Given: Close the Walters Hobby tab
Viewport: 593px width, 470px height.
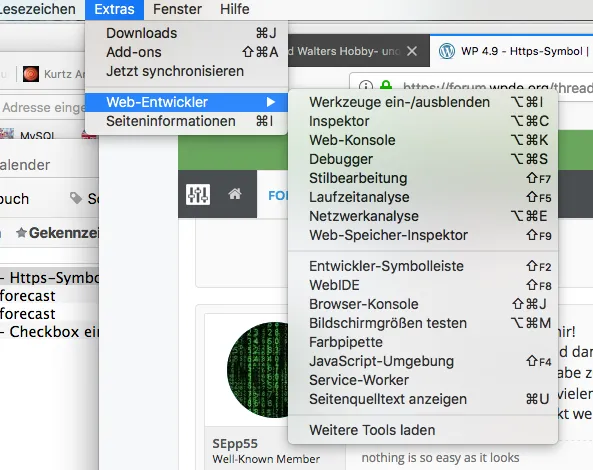Looking at the screenshot, I should [x=412, y=51].
